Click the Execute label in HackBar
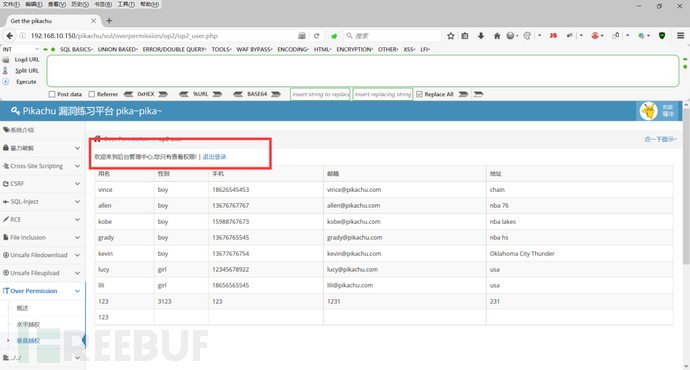This screenshot has width=690, height=370. pos(26,81)
